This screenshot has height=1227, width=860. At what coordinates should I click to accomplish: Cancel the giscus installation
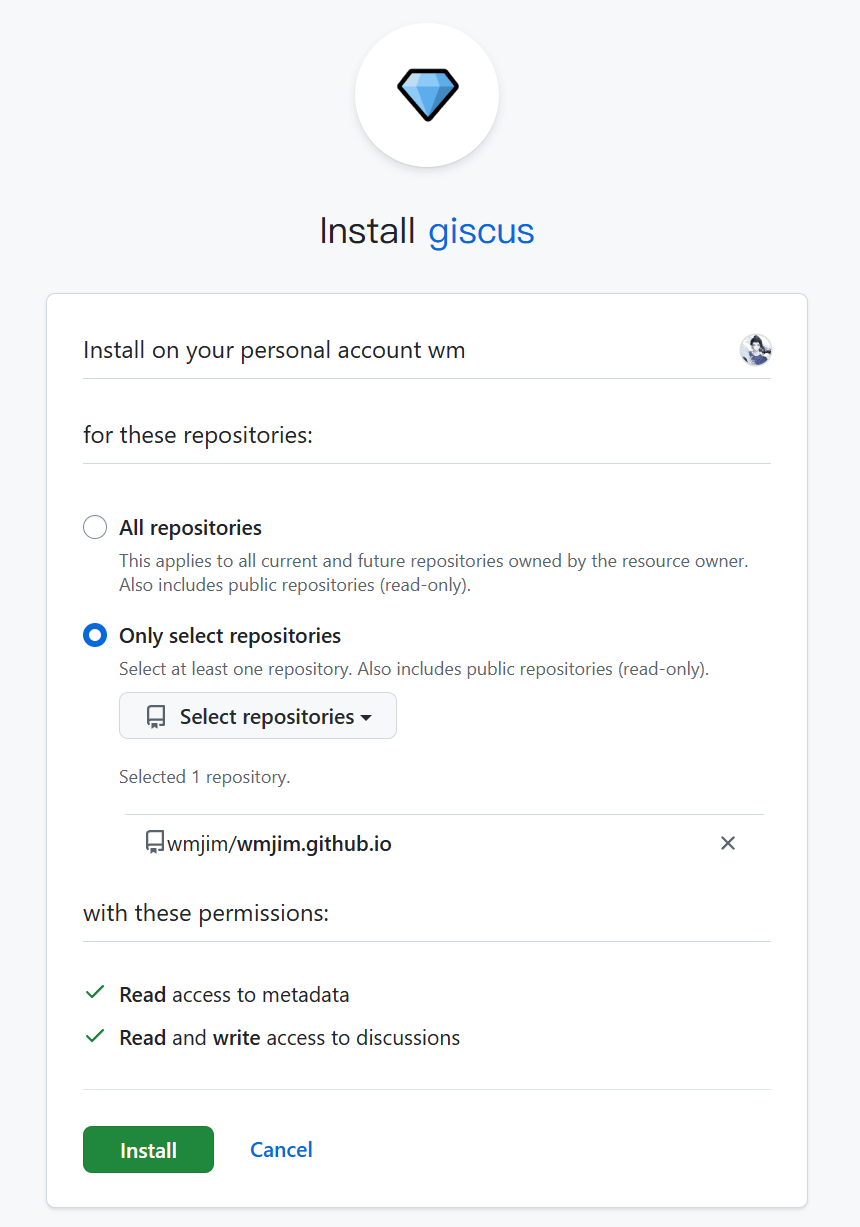point(281,1149)
